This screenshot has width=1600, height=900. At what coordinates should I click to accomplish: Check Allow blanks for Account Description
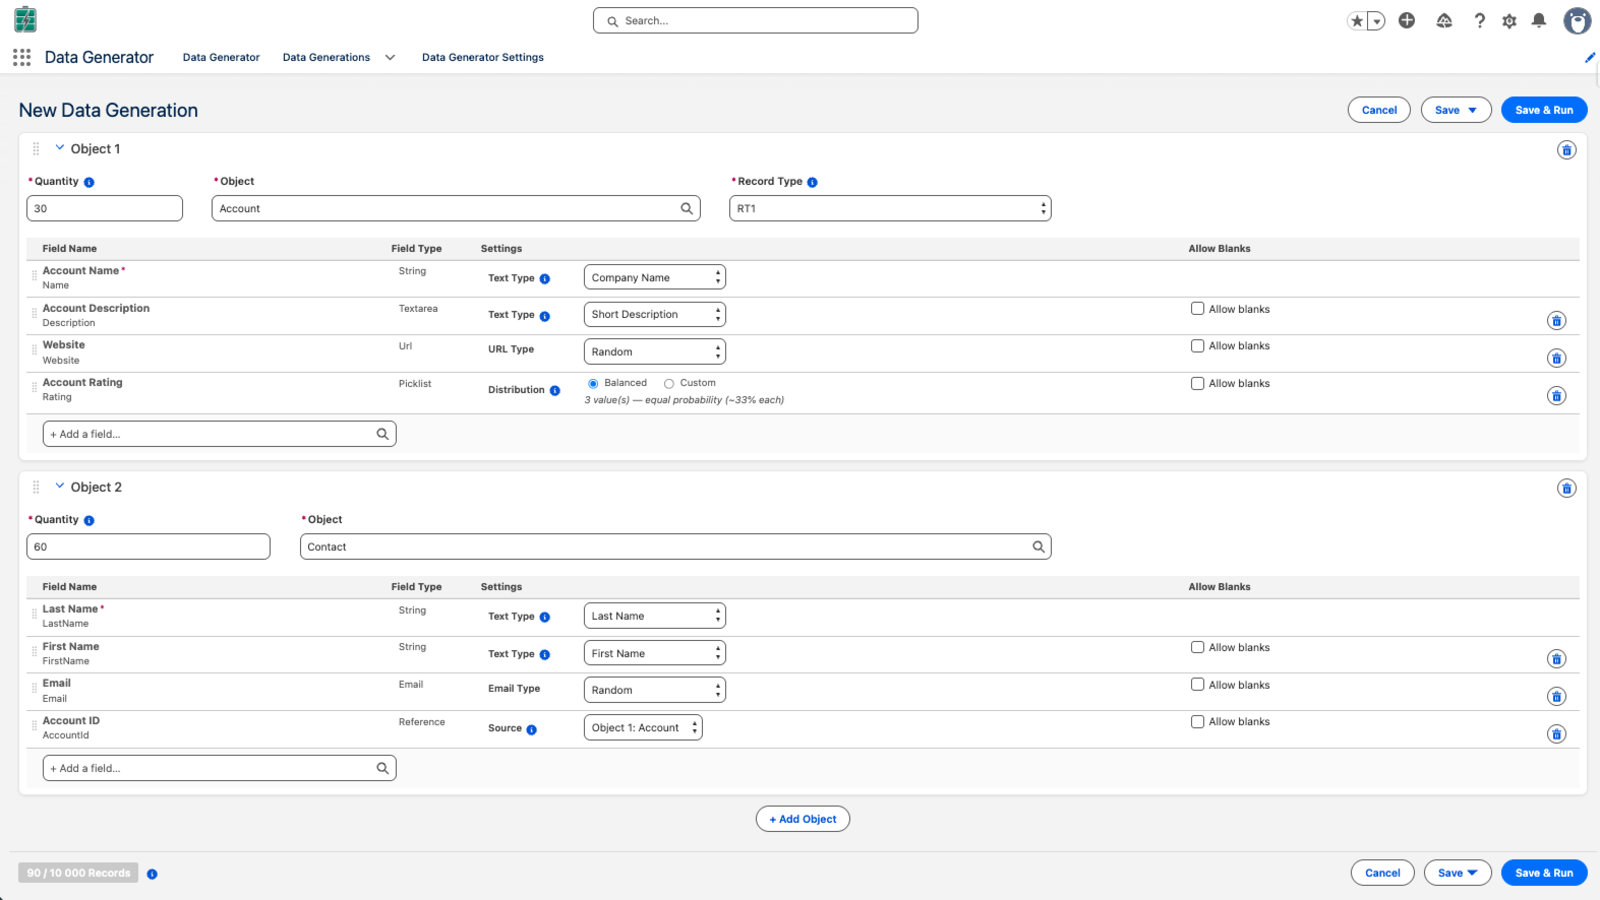click(x=1197, y=309)
